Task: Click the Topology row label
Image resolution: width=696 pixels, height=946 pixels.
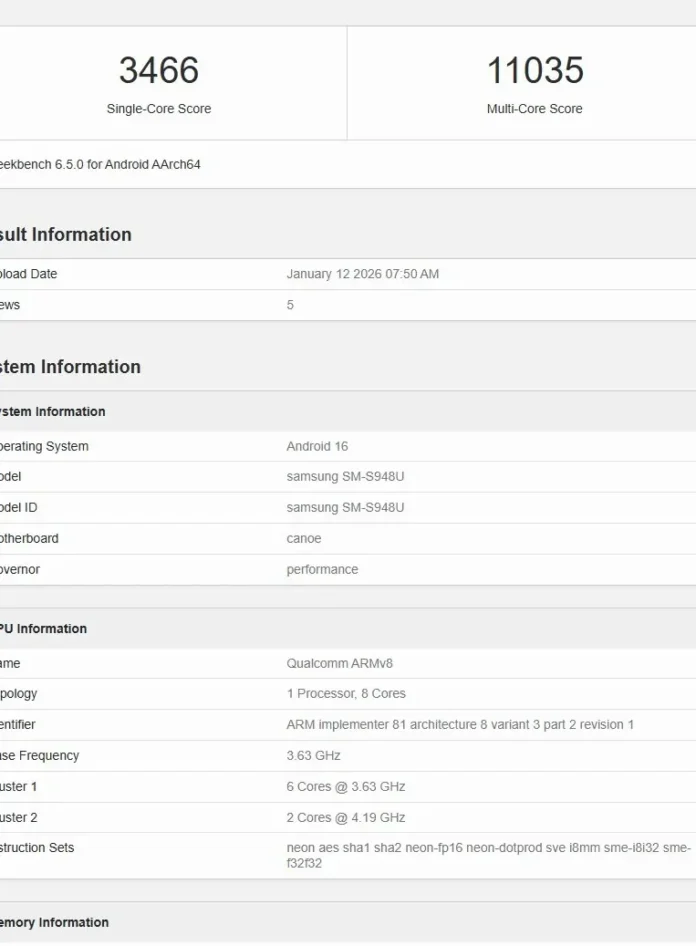Action: click(19, 694)
